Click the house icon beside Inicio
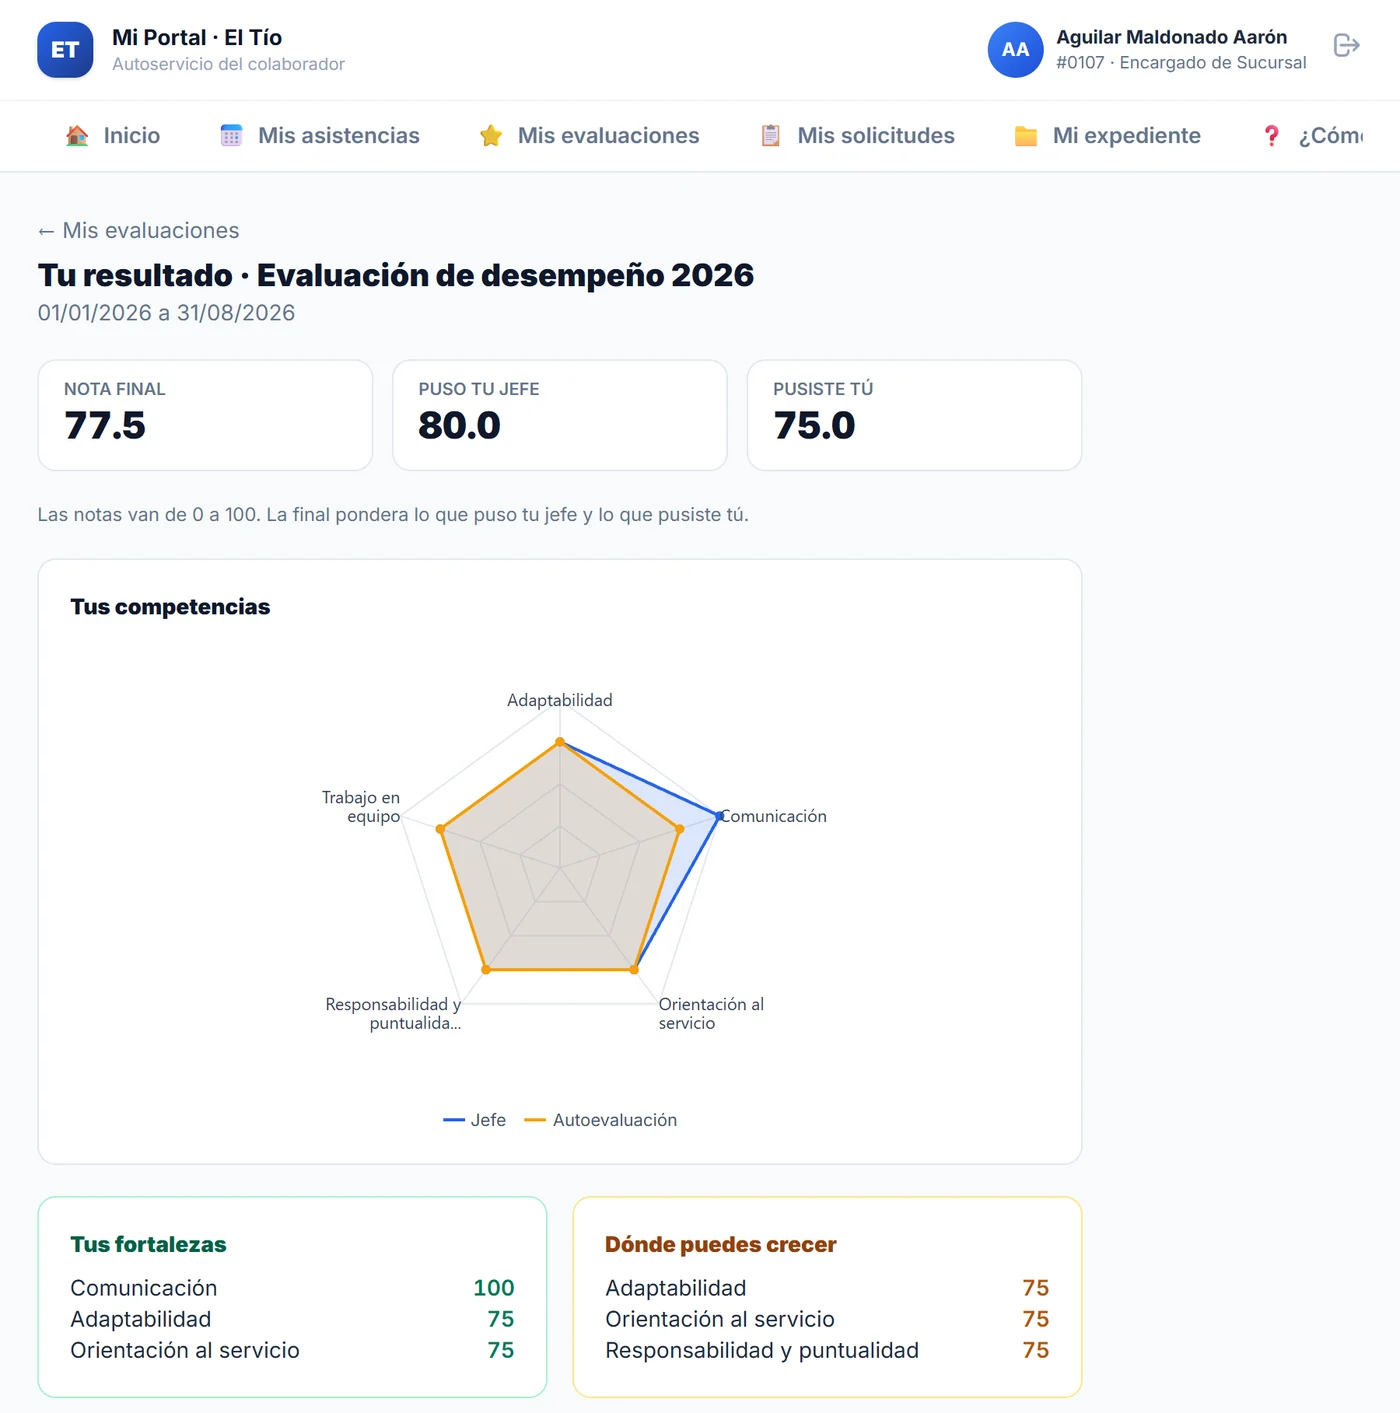 coord(77,136)
